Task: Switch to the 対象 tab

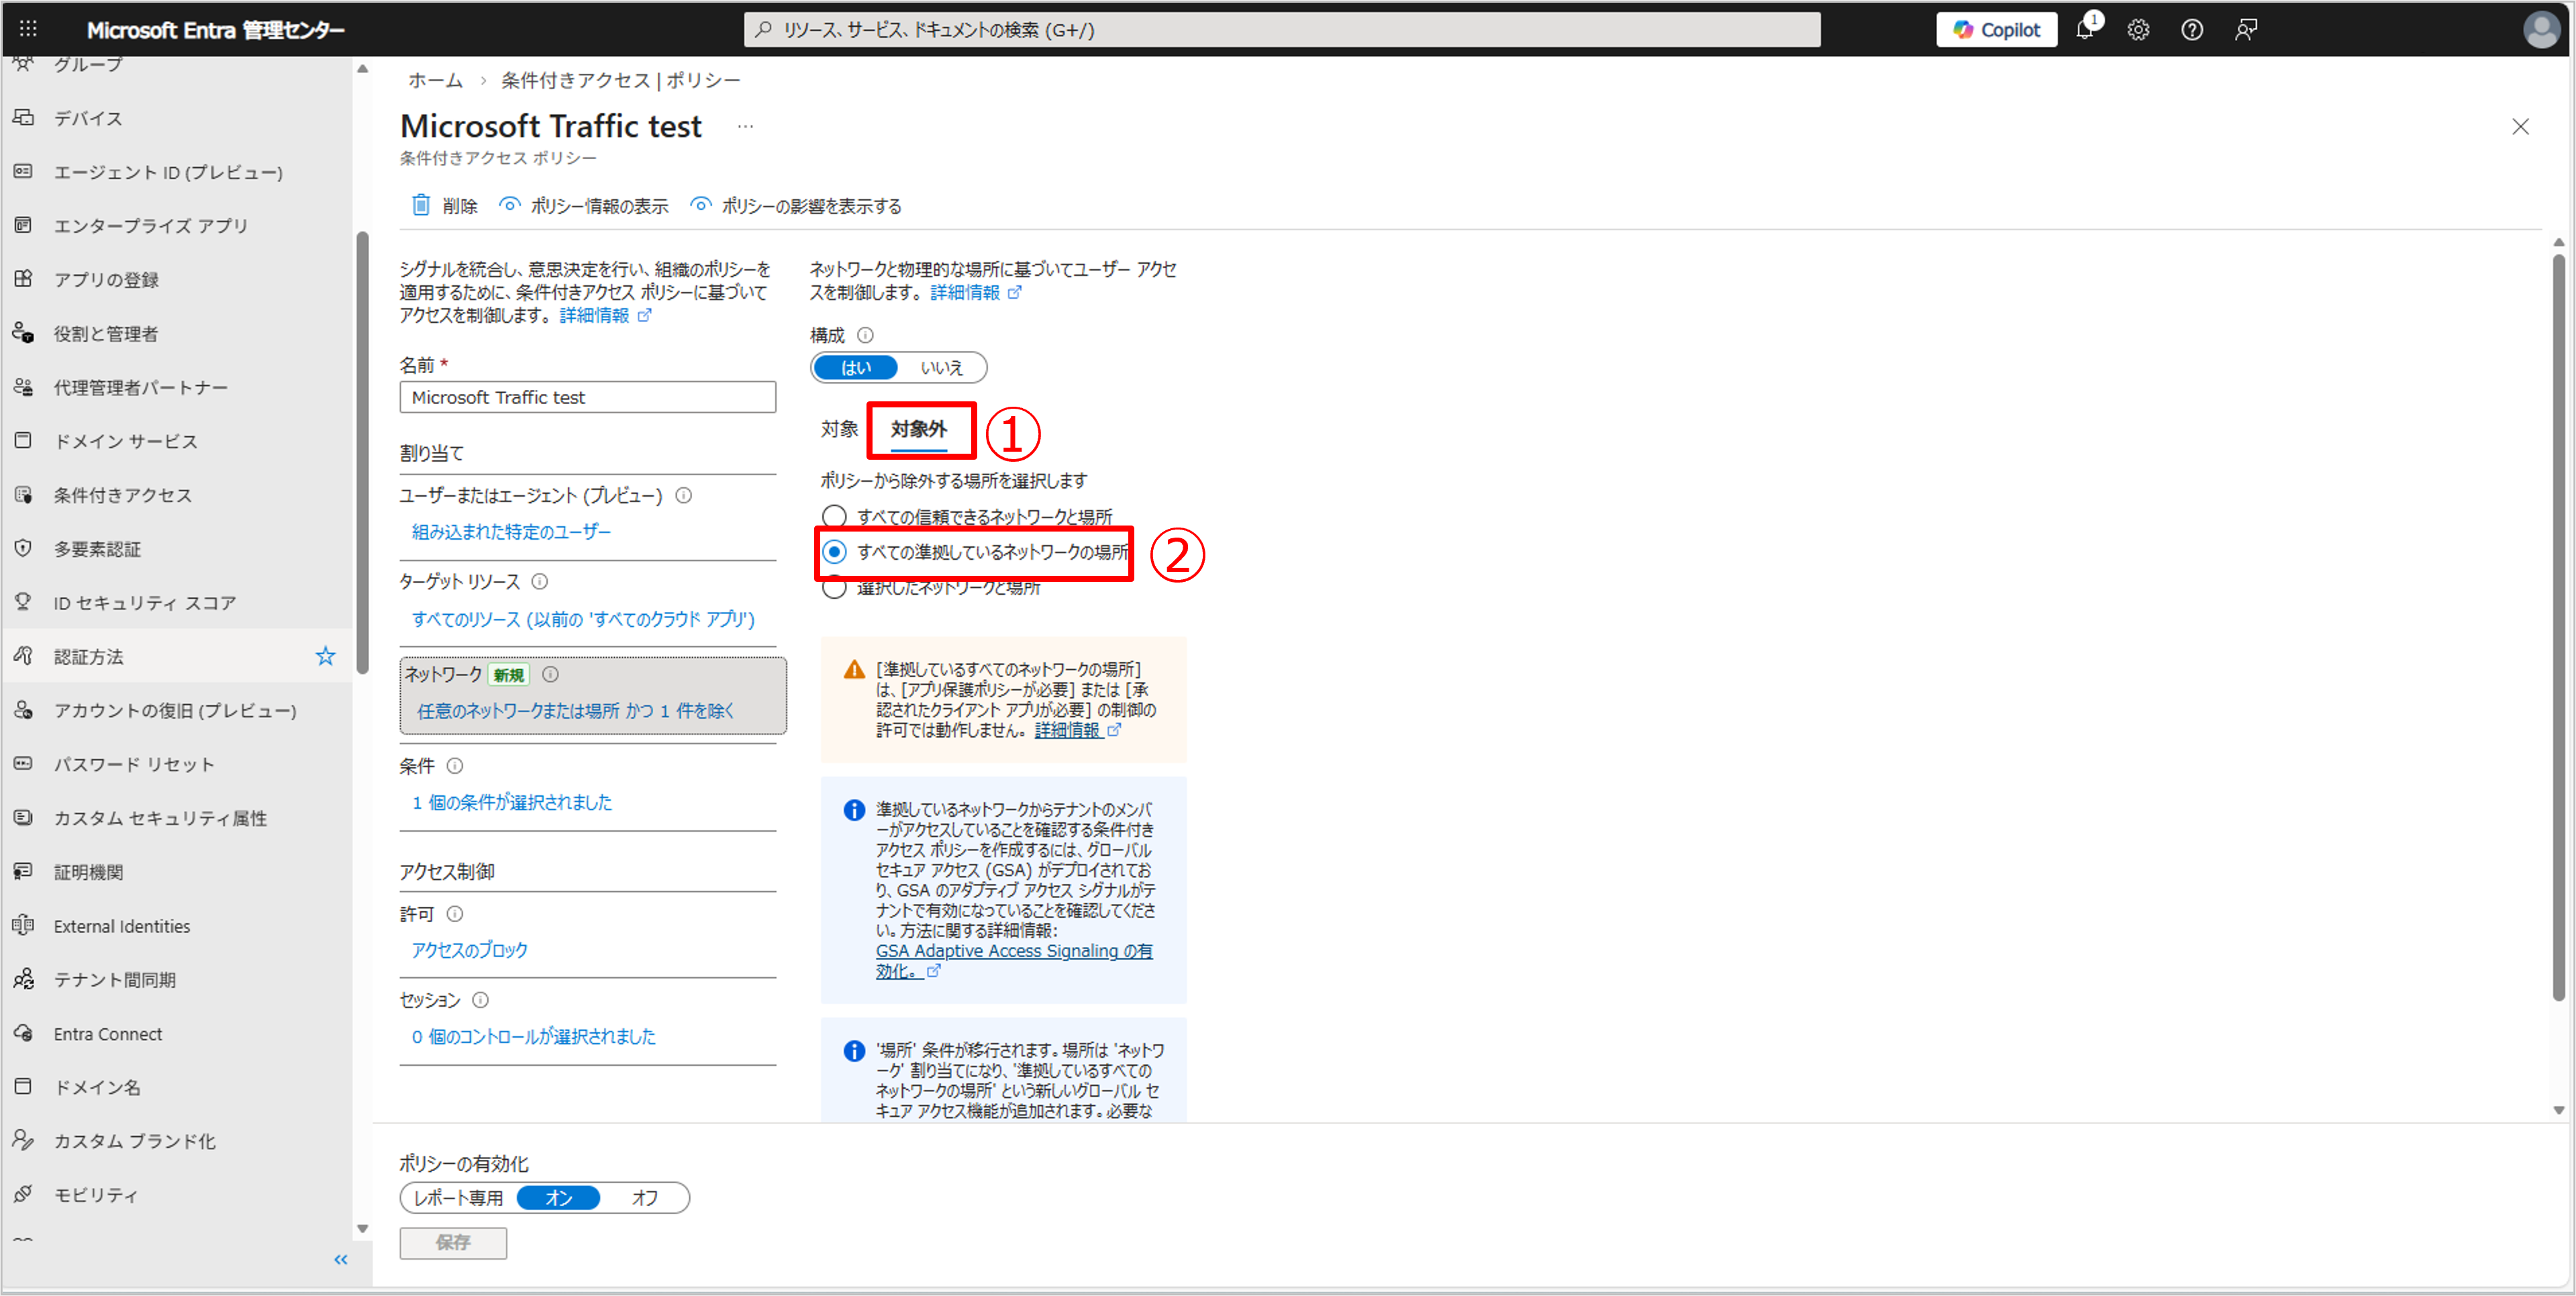Action: pyautogui.click(x=839, y=429)
